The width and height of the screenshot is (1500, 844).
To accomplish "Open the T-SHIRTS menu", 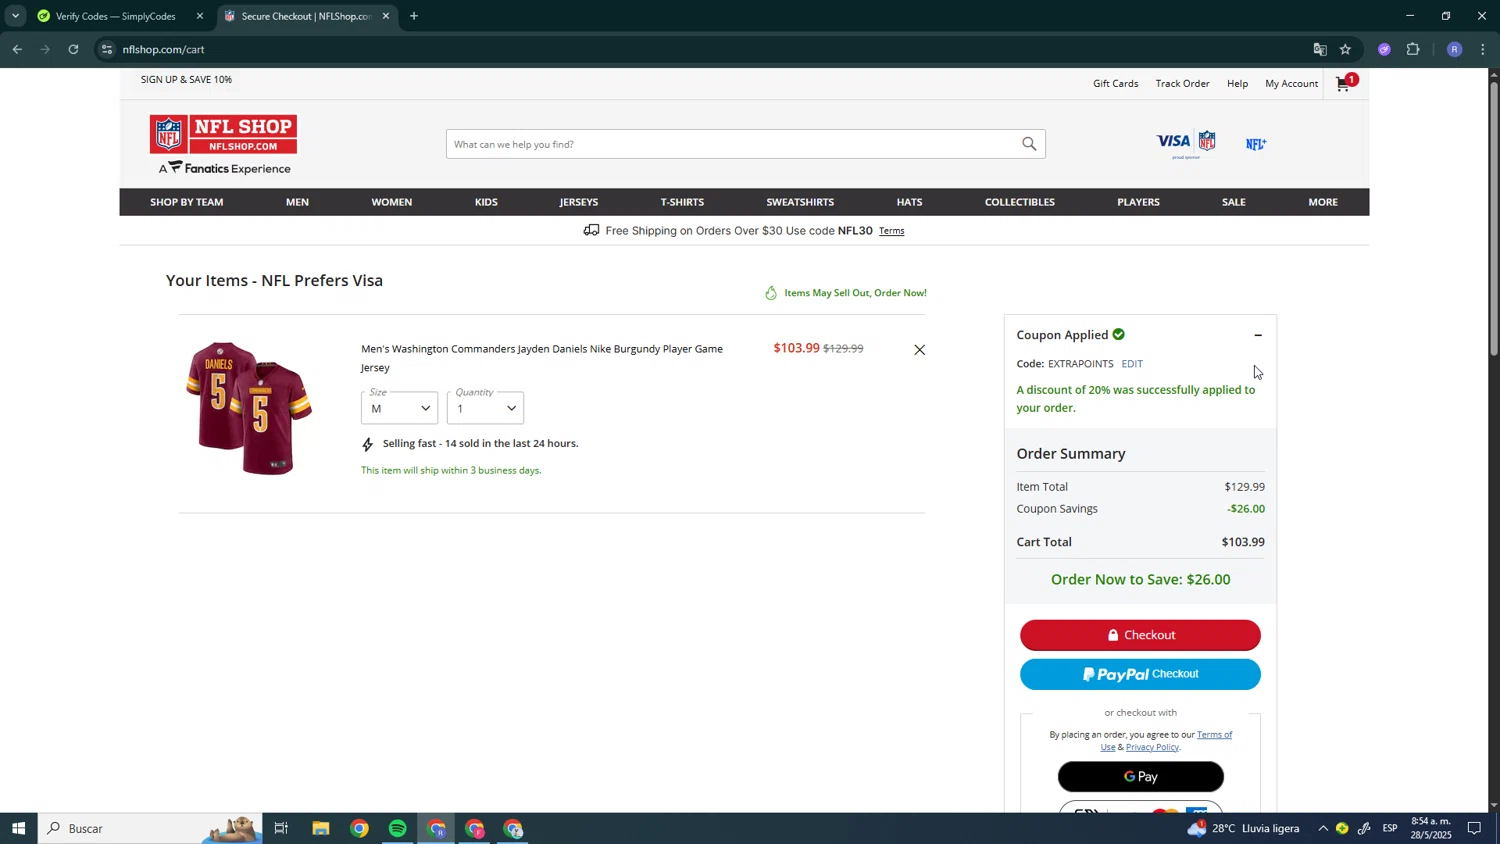I will (x=682, y=202).
